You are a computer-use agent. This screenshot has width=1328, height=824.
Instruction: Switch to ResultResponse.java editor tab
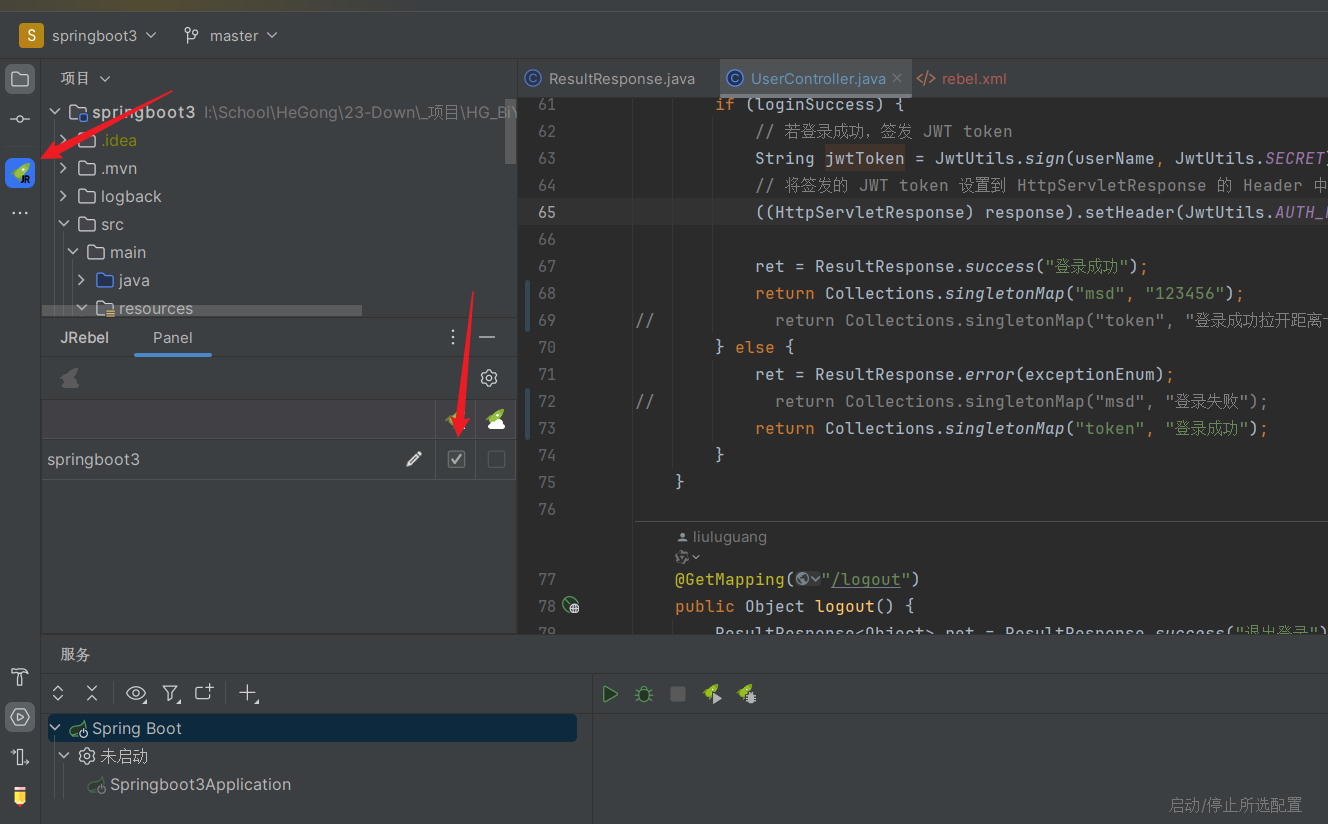pos(609,78)
